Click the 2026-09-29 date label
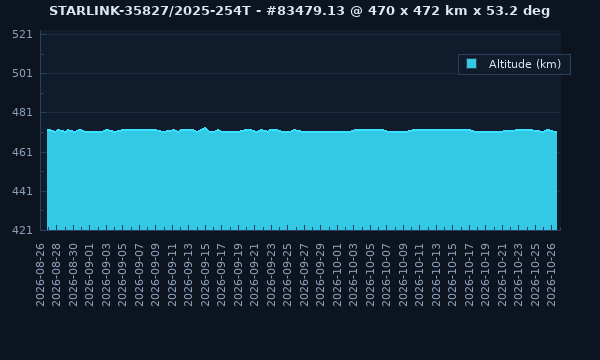The width and height of the screenshot is (600, 360). click(321, 274)
